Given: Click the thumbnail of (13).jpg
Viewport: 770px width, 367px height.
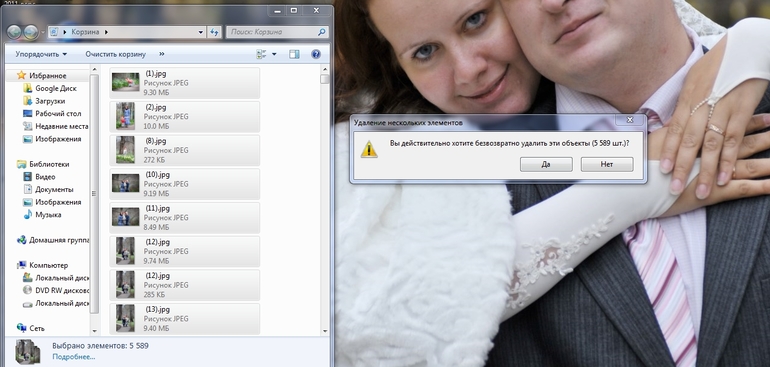Looking at the screenshot, I should pyautogui.click(x=126, y=318).
